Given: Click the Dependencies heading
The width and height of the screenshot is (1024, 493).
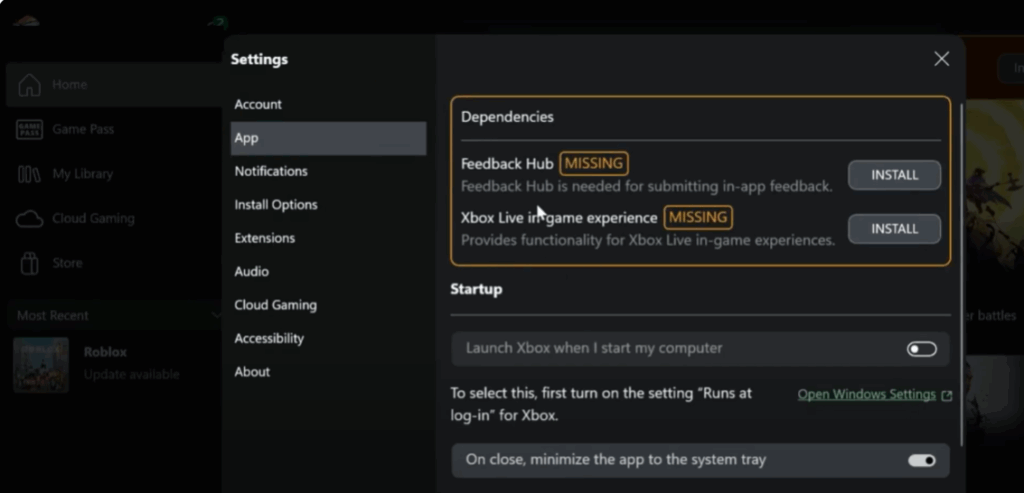Looking at the screenshot, I should pos(507,117).
